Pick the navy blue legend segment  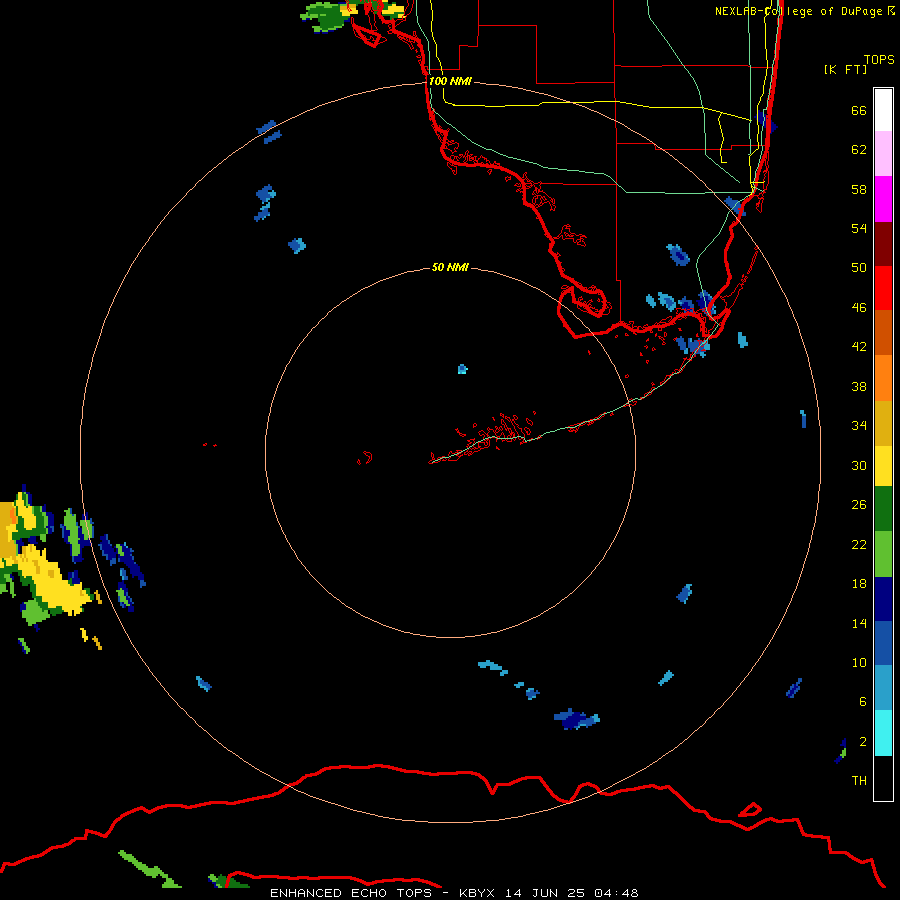(x=883, y=599)
